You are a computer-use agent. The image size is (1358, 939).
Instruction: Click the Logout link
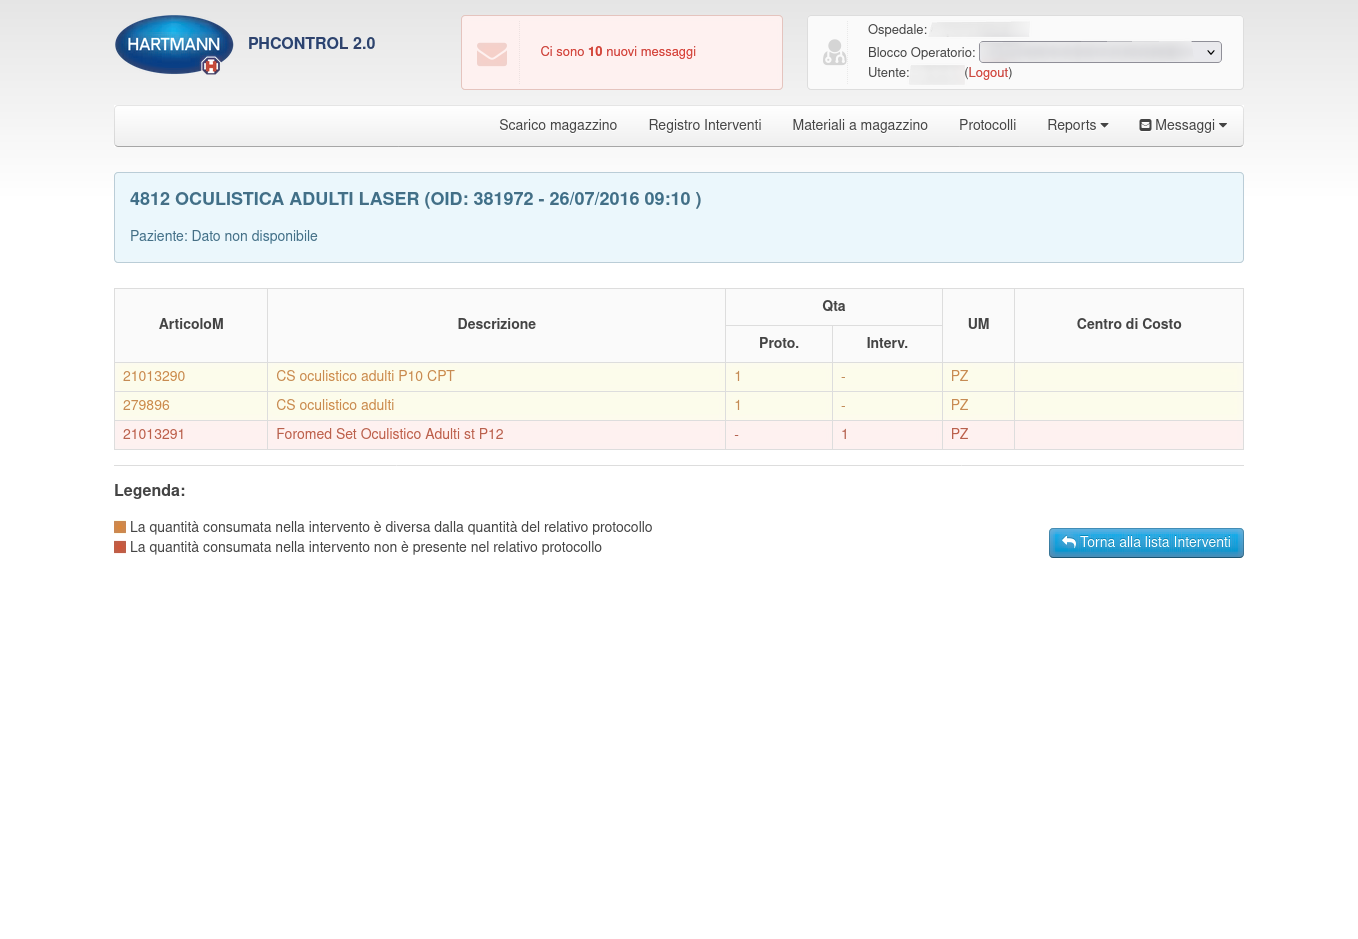[988, 73]
